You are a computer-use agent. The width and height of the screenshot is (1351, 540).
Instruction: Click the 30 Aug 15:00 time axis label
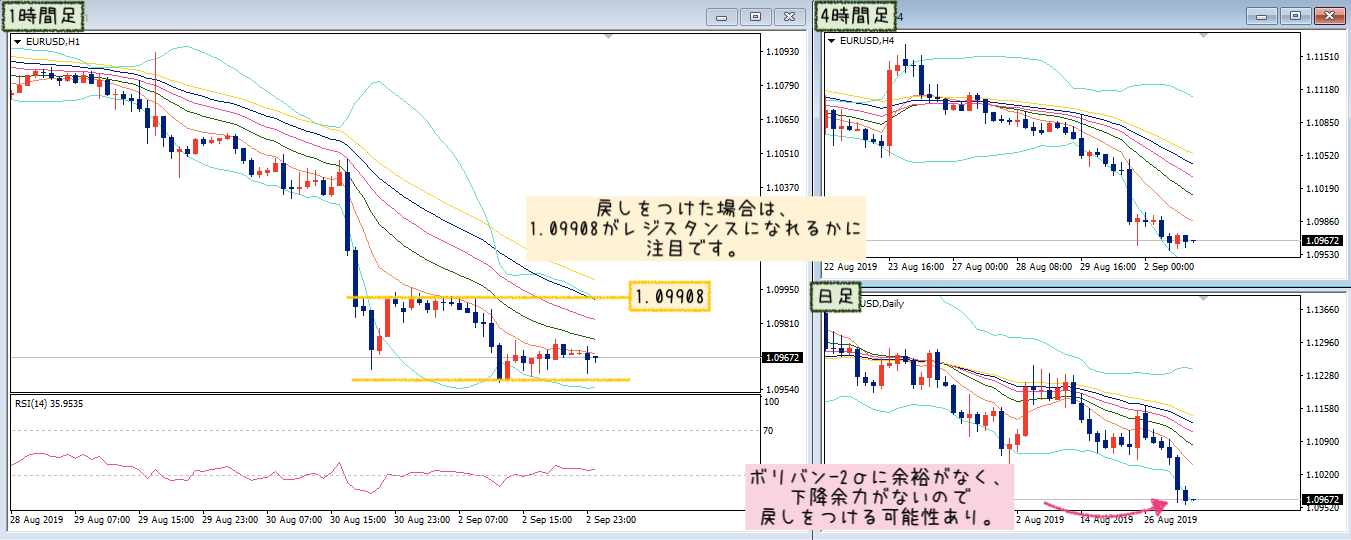point(356,521)
